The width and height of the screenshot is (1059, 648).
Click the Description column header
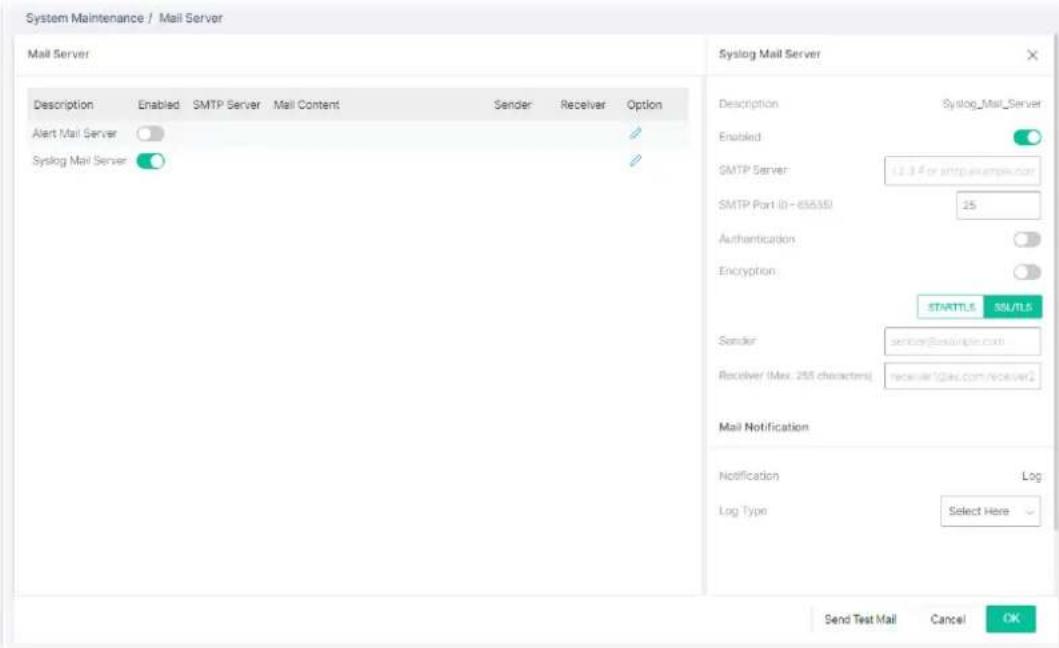pyautogui.click(x=63, y=105)
